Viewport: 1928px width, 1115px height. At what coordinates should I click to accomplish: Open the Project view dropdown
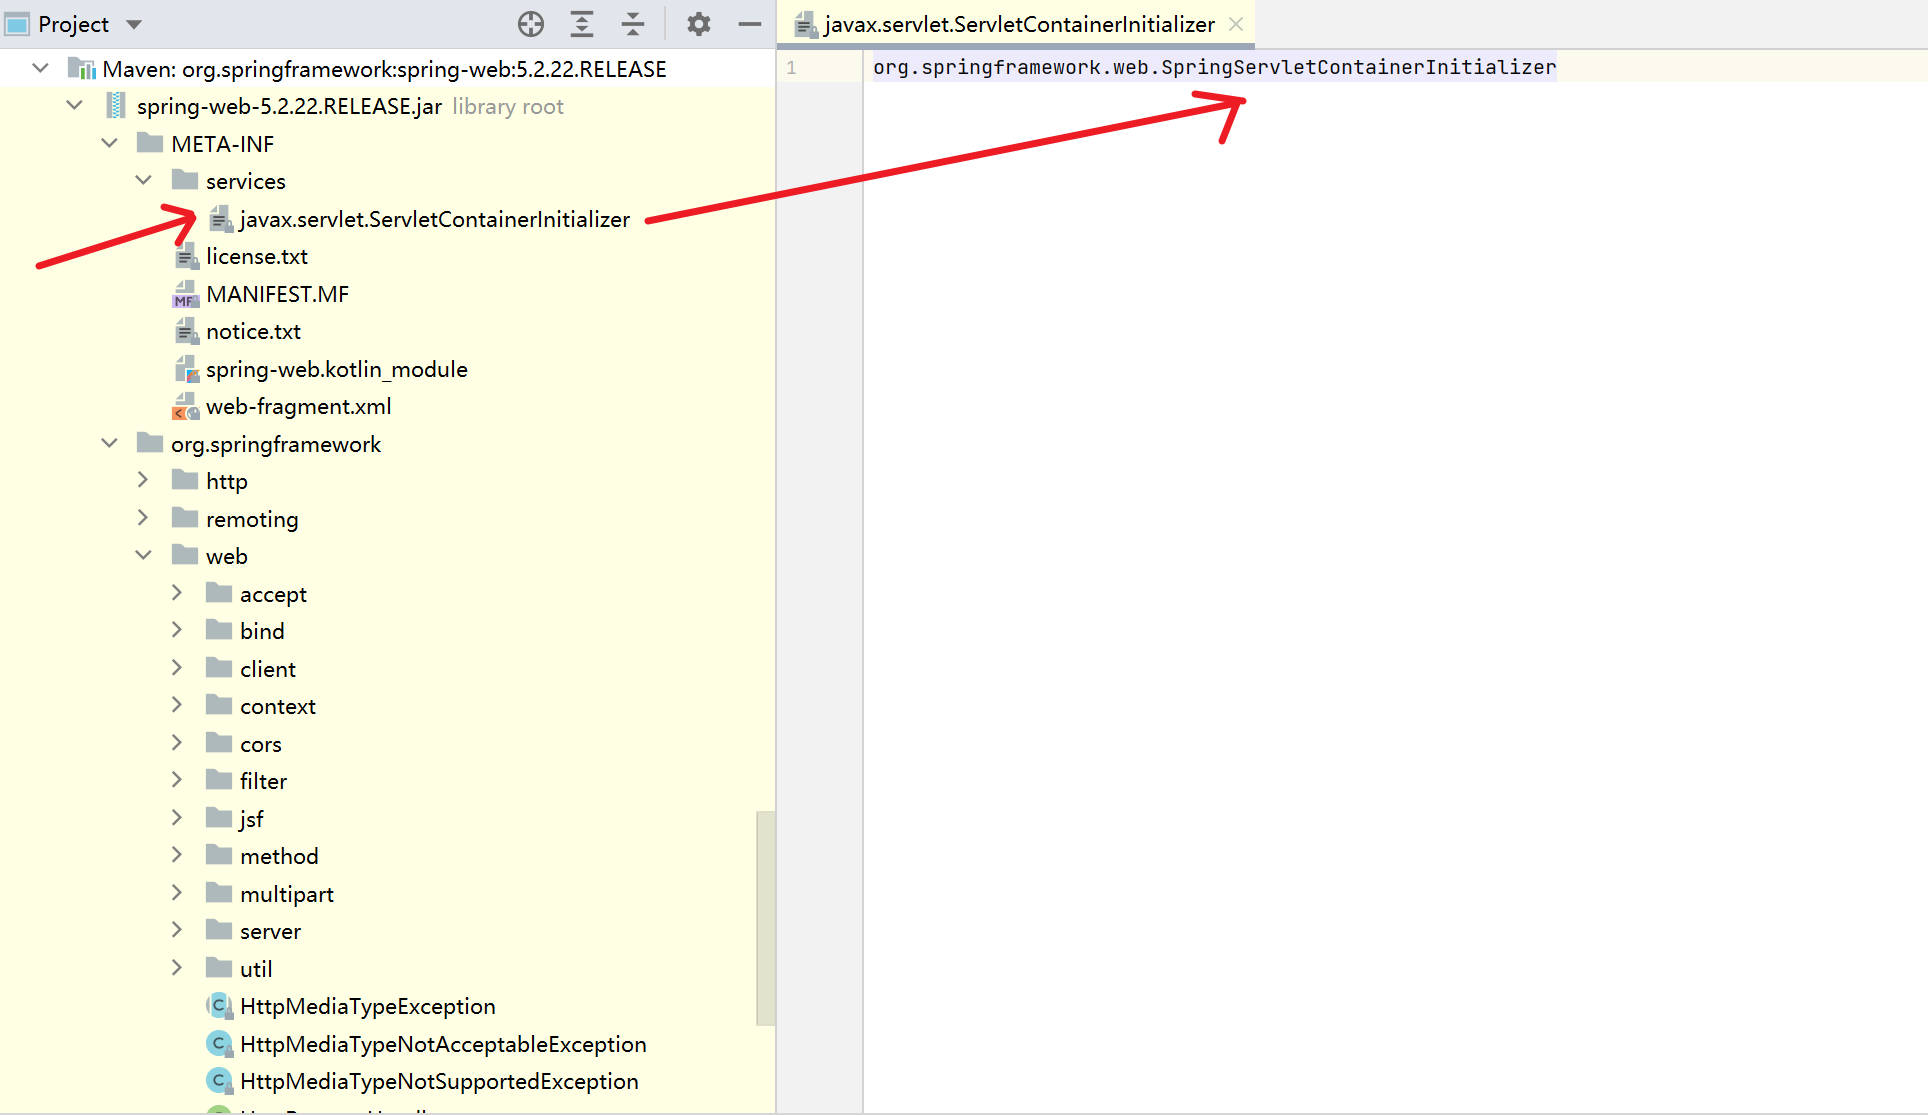[134, 25]
